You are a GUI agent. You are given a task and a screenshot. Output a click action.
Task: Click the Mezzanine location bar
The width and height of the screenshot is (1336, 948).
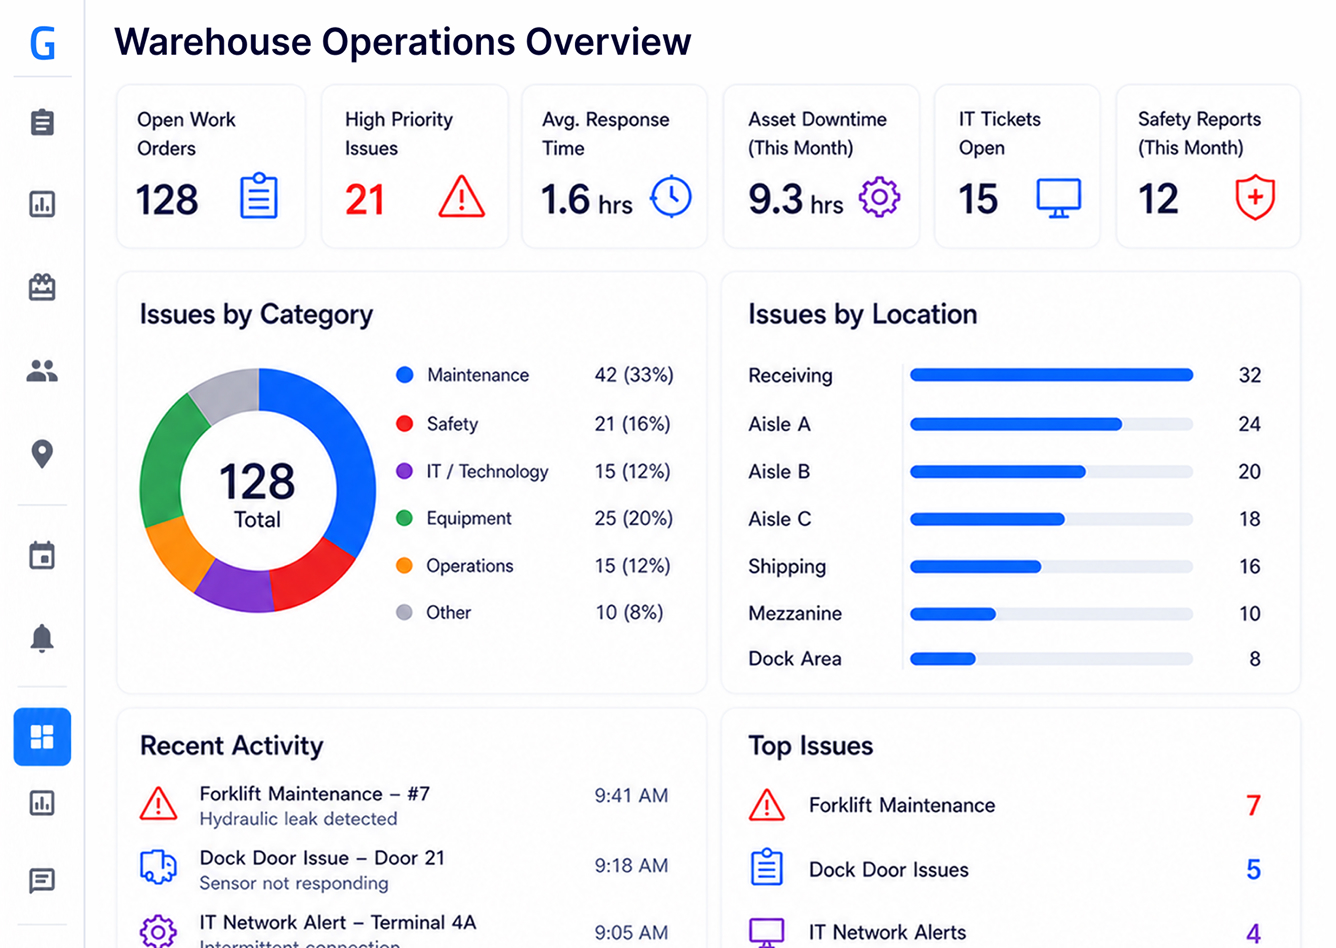pos(1051,613)
